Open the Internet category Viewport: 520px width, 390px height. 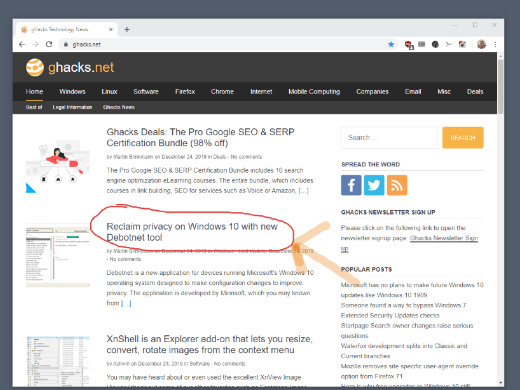click(x=261, y=91)
